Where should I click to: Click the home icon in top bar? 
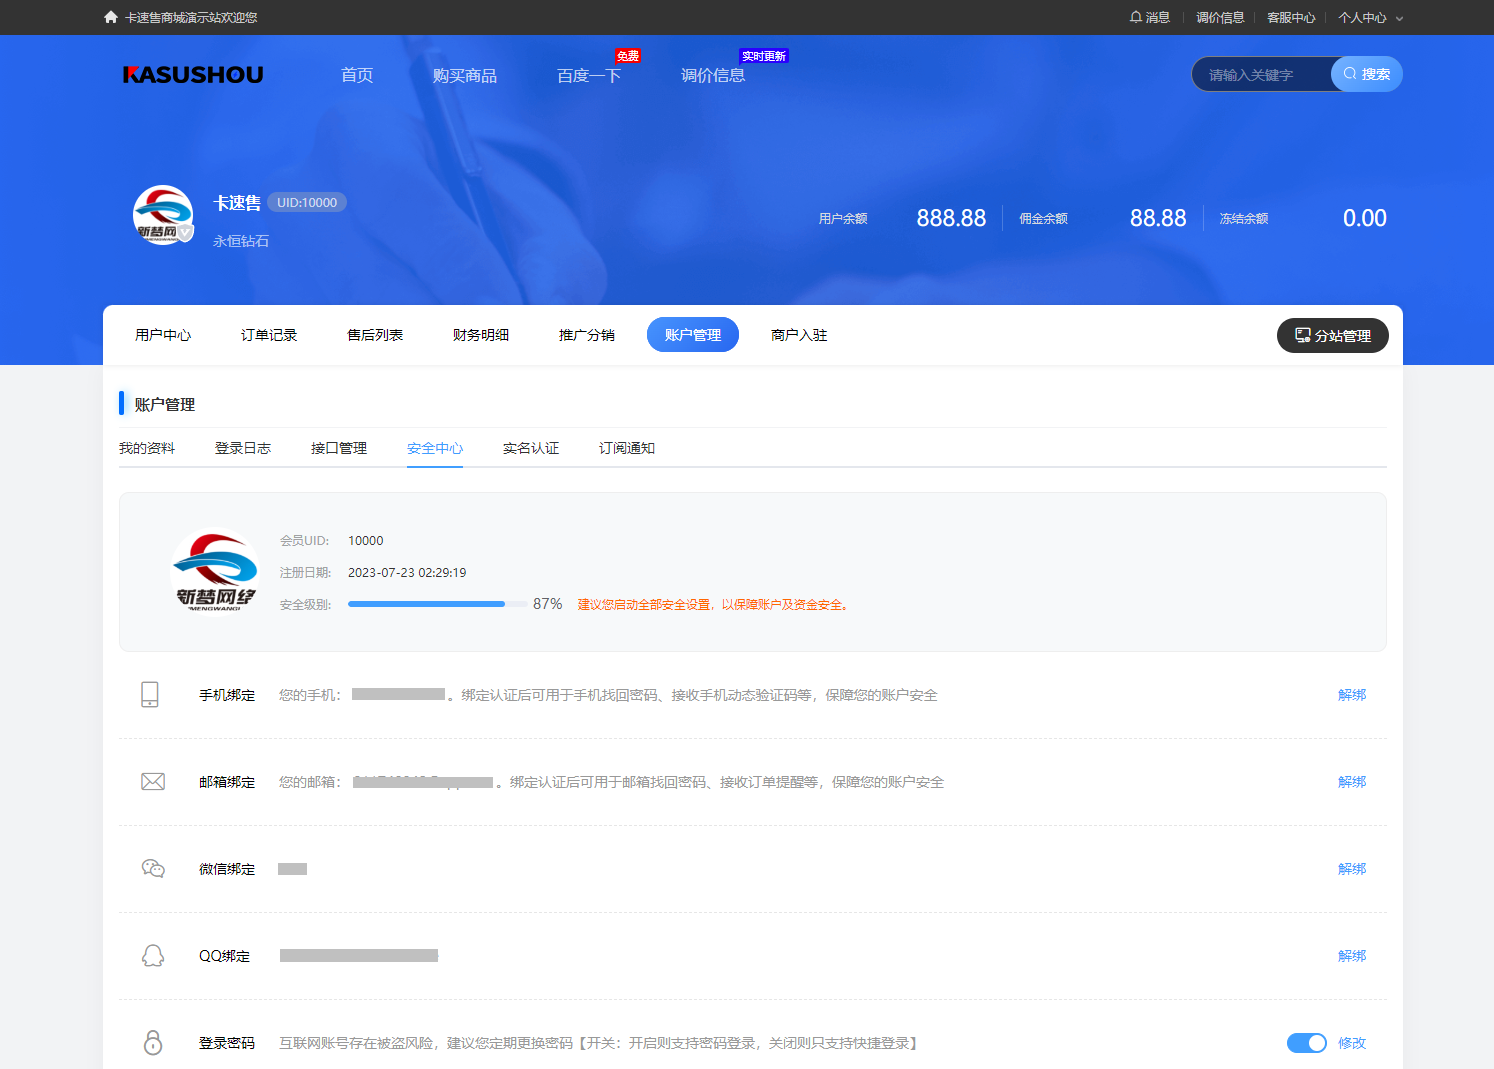tap(111, 17)
